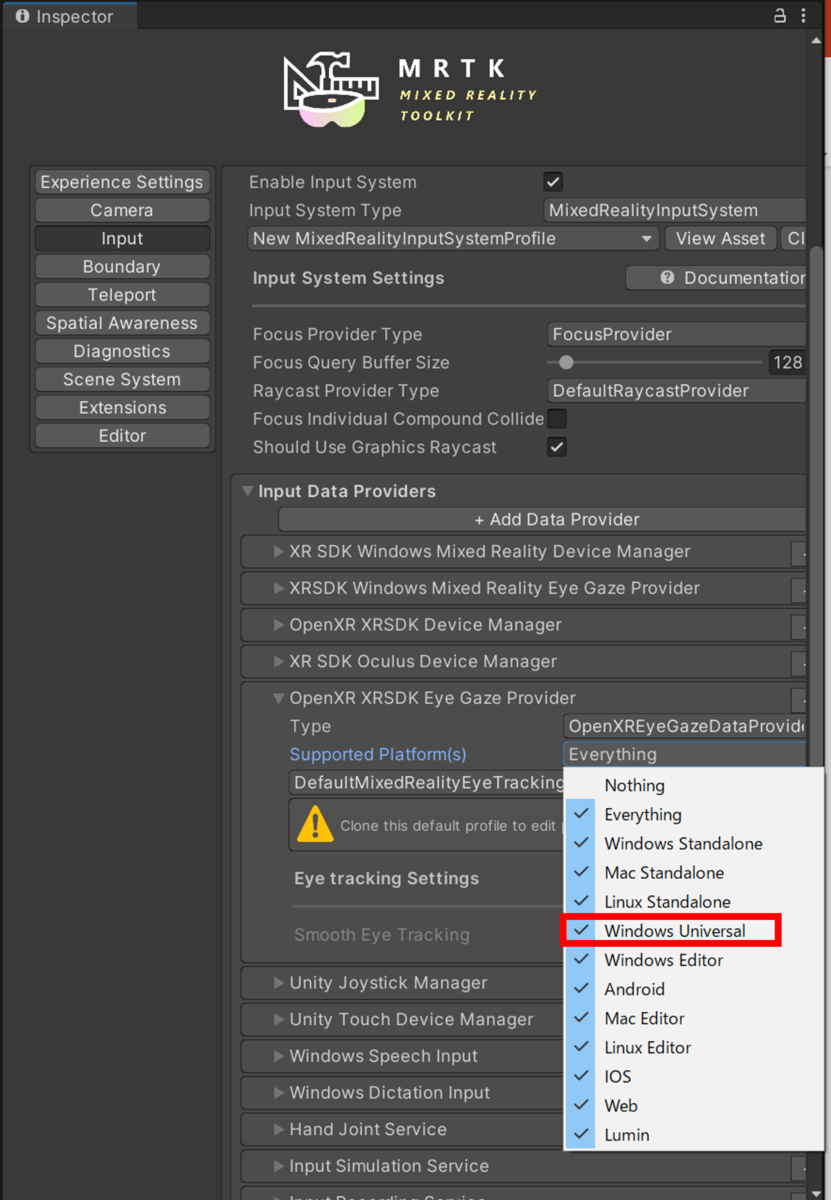
Task: Select Boundary settings tab
Action: click(122, 267)
